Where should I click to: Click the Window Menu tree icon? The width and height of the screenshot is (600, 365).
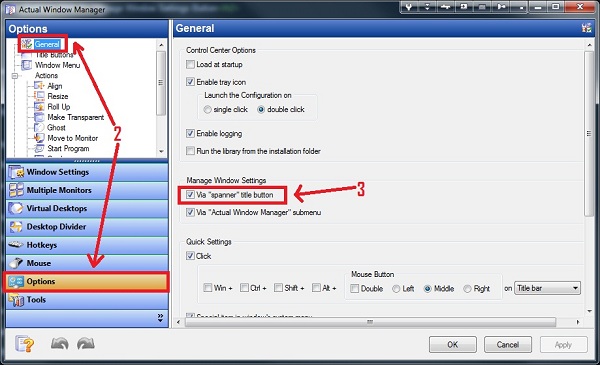(x=26, y=65)
